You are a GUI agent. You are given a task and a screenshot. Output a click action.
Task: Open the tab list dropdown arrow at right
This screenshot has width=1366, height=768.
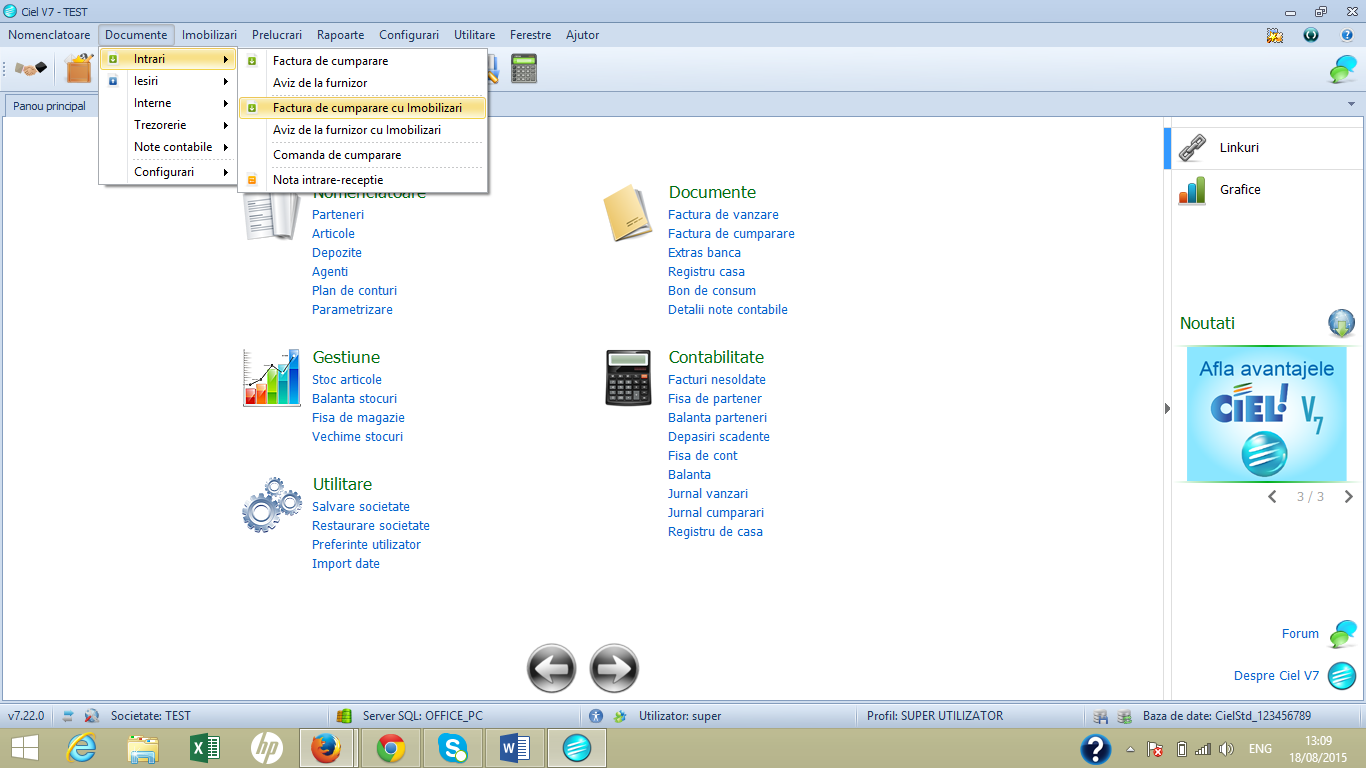click(x=1351, y=105)
